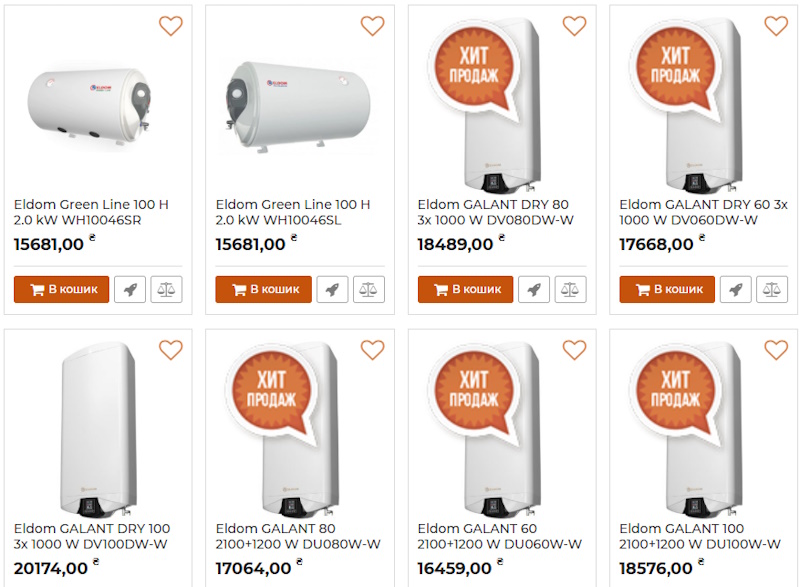Open Eldom GALANT DRY 100 DV100DW-W link
Viewport: 800px width, 587px height.
(x=92, y=536)
